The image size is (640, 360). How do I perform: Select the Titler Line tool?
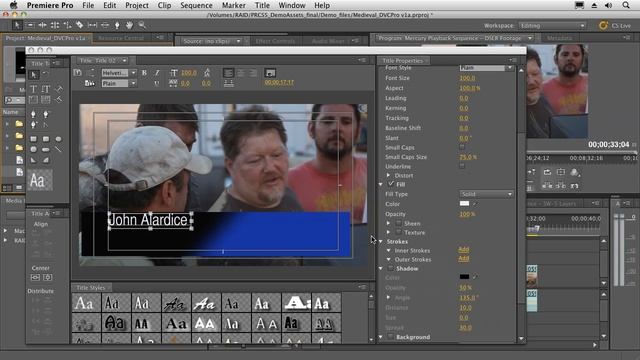click(x=58, y=149)
